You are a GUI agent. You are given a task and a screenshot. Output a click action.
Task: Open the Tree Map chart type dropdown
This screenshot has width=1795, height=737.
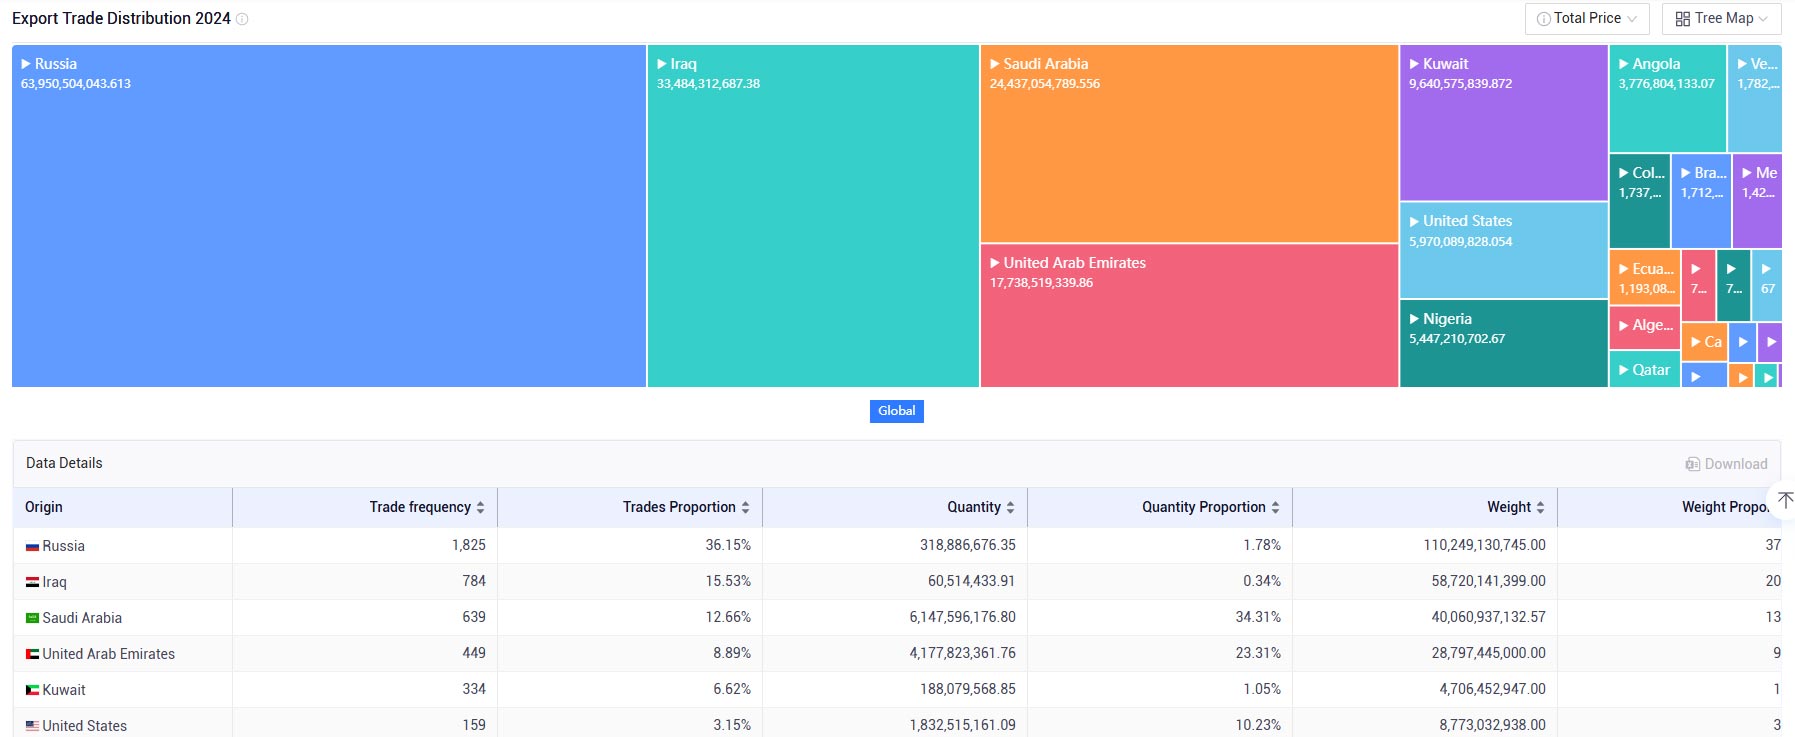[1721, 18]
